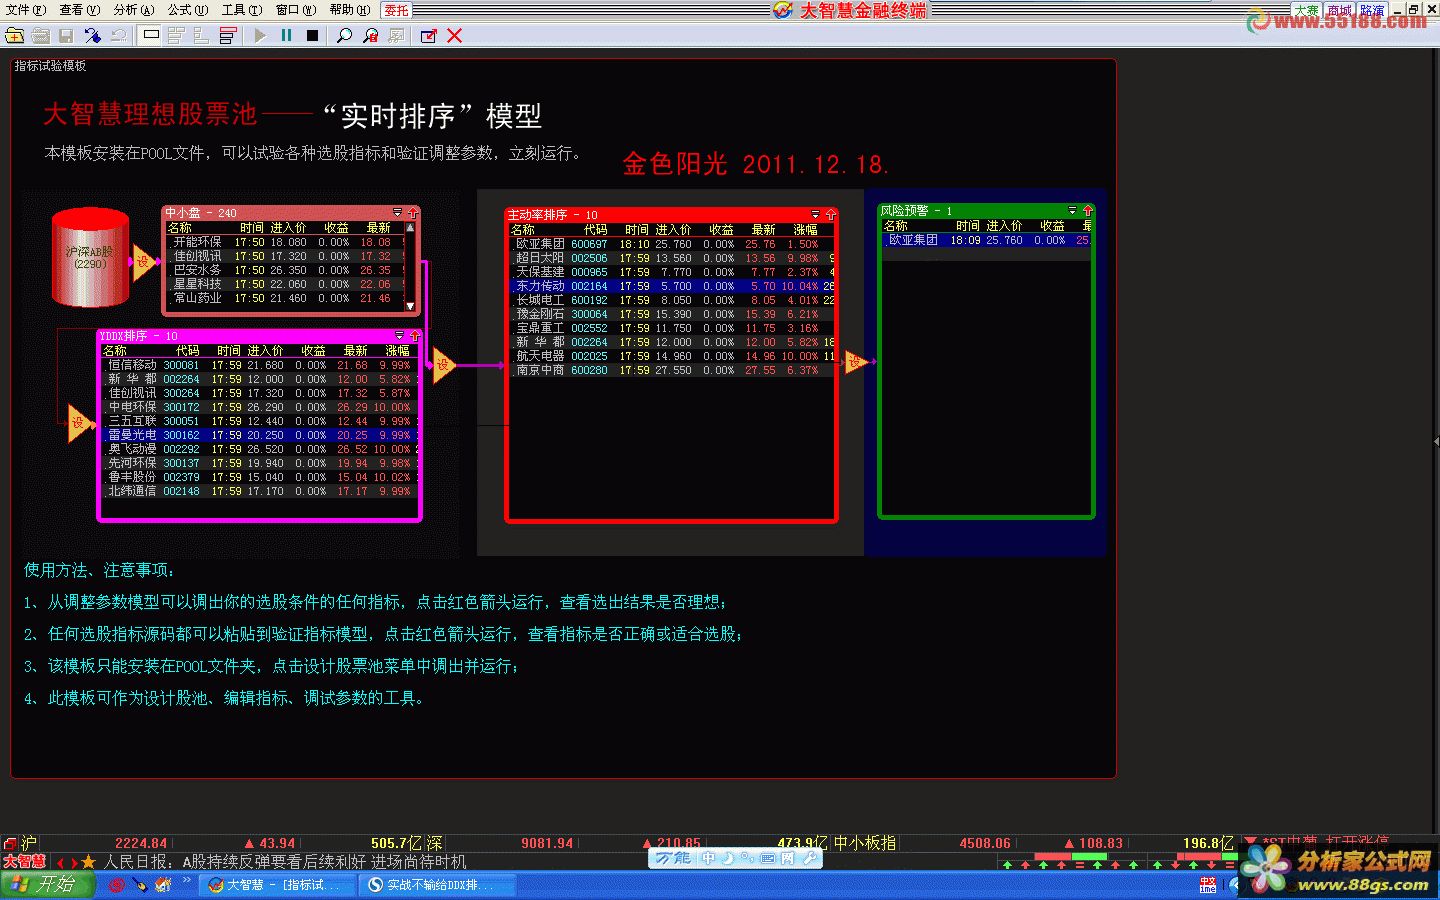Click news headline 人民日报 ticker text
Image resolution: width=1440 pixels, height=900 pixels.
click(285, 862)
